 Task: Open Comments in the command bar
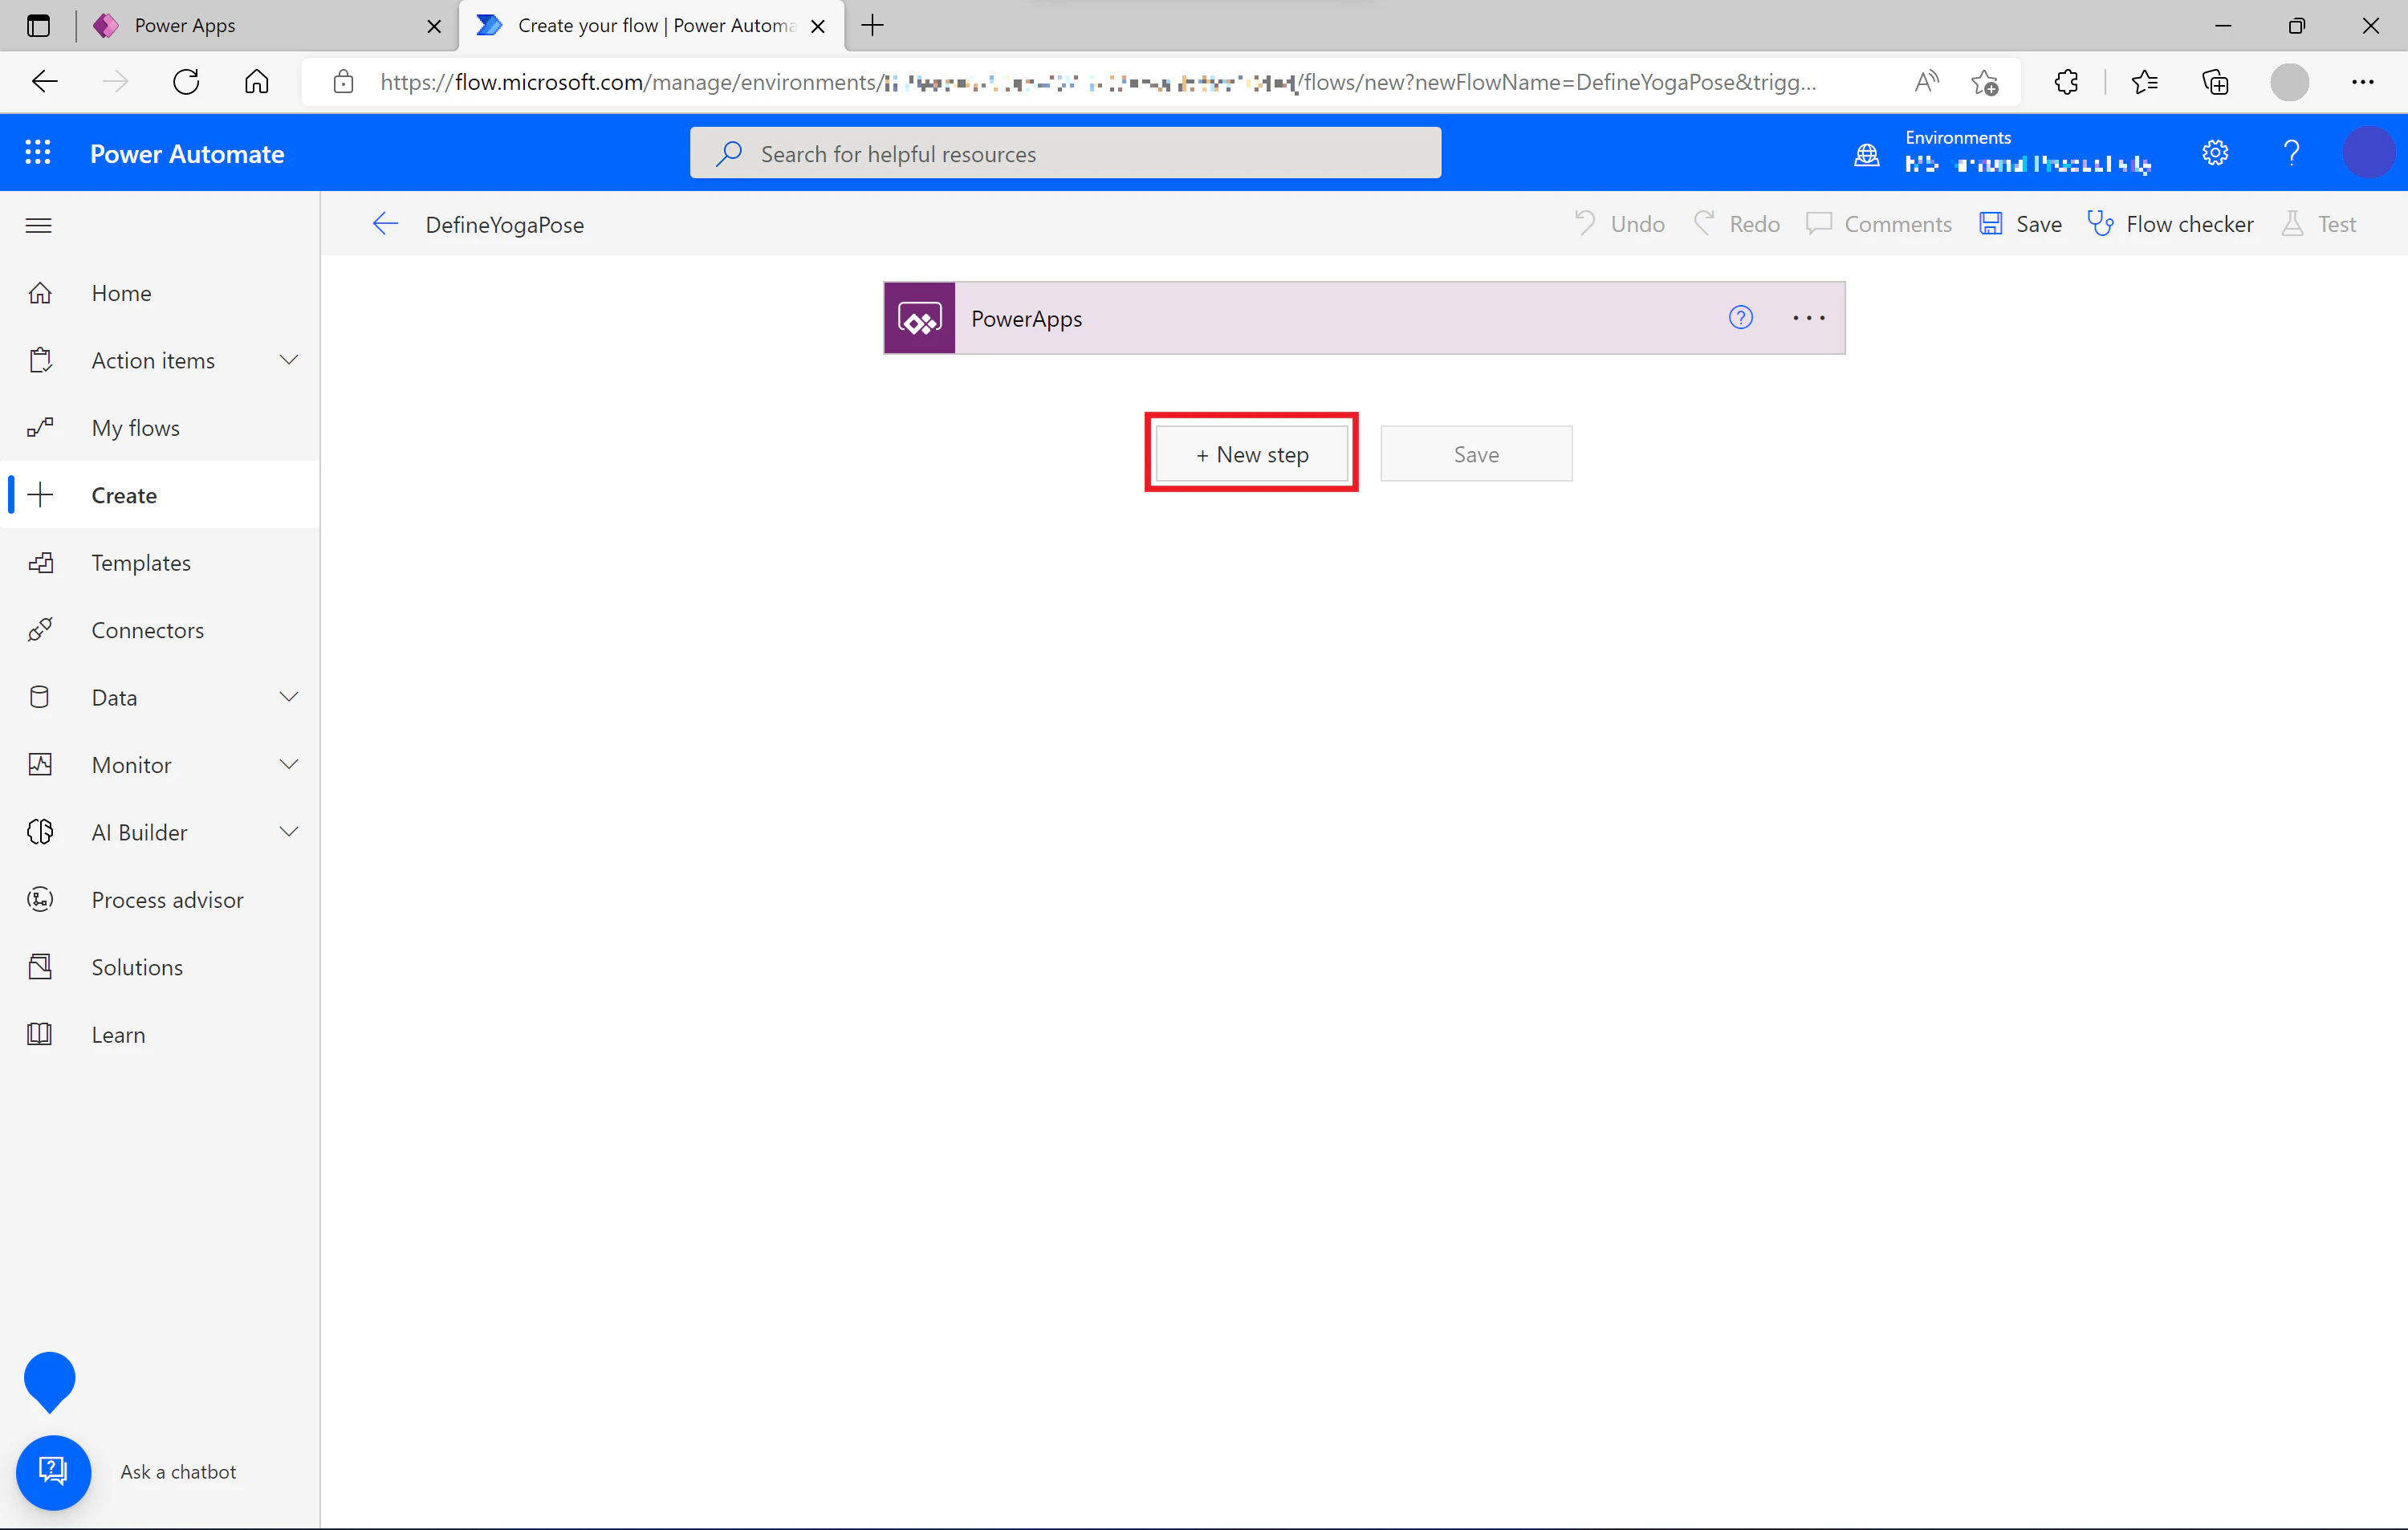(x=1879, y=224)
